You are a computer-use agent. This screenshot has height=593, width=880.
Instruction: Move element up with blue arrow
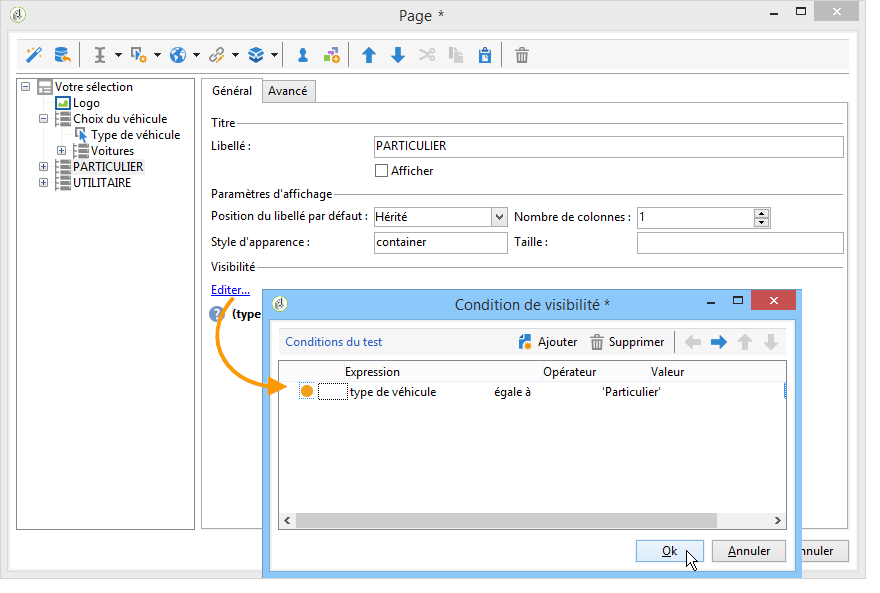[x=369, y=55]
